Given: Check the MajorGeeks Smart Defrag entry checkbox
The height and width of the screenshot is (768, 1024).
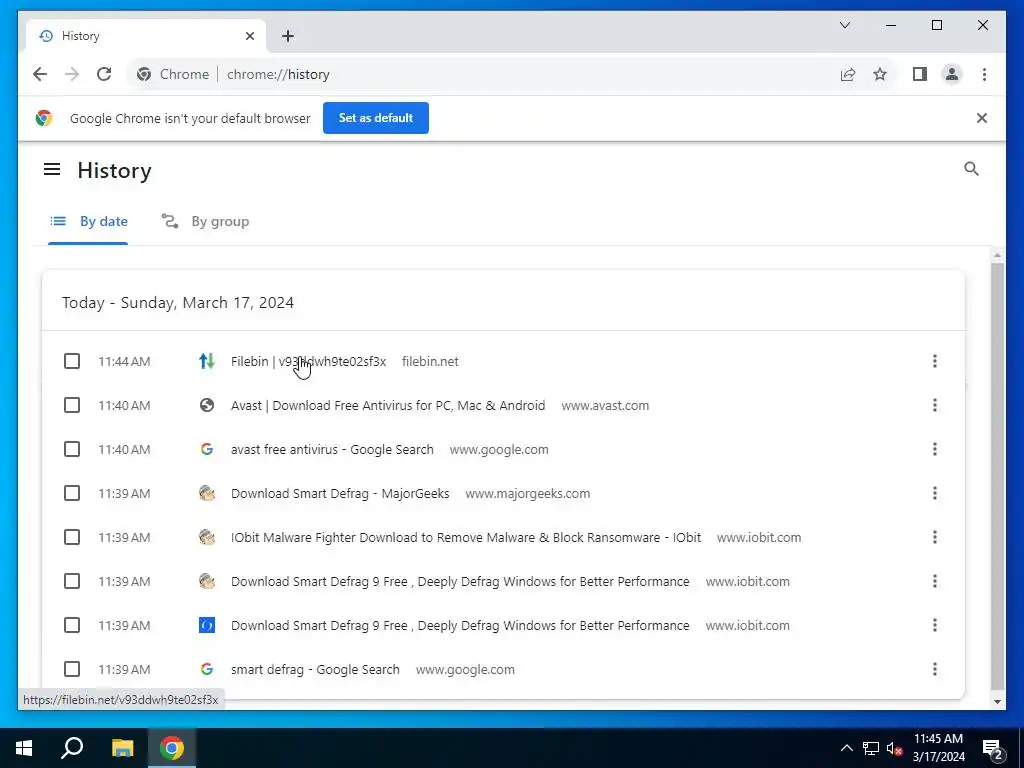Looking at the screenshot, I should coord(72,494).
